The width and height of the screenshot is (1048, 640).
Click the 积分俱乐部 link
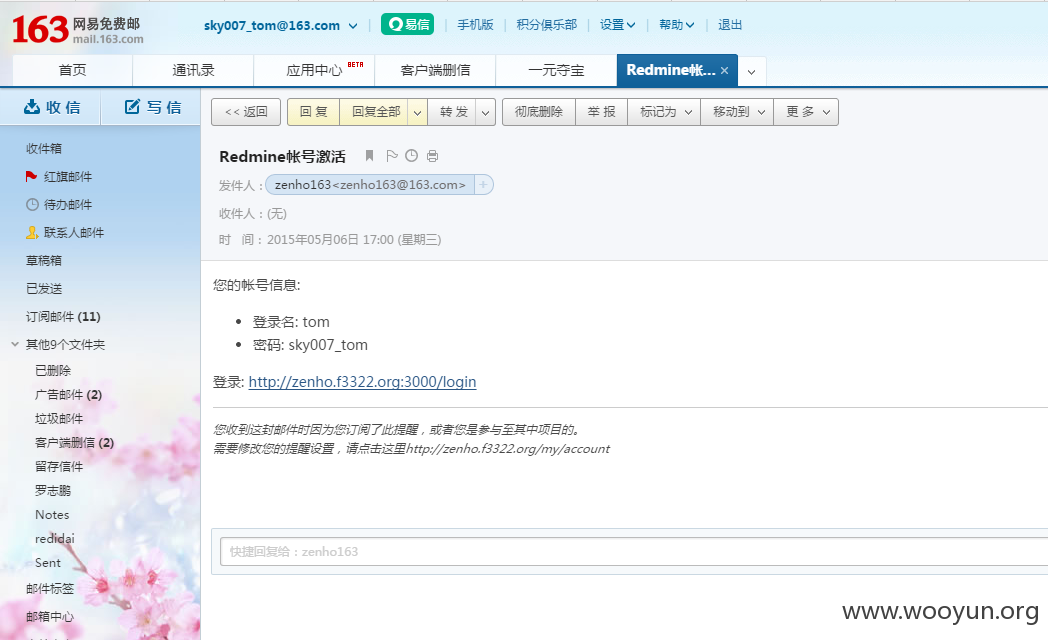(546, 25)
